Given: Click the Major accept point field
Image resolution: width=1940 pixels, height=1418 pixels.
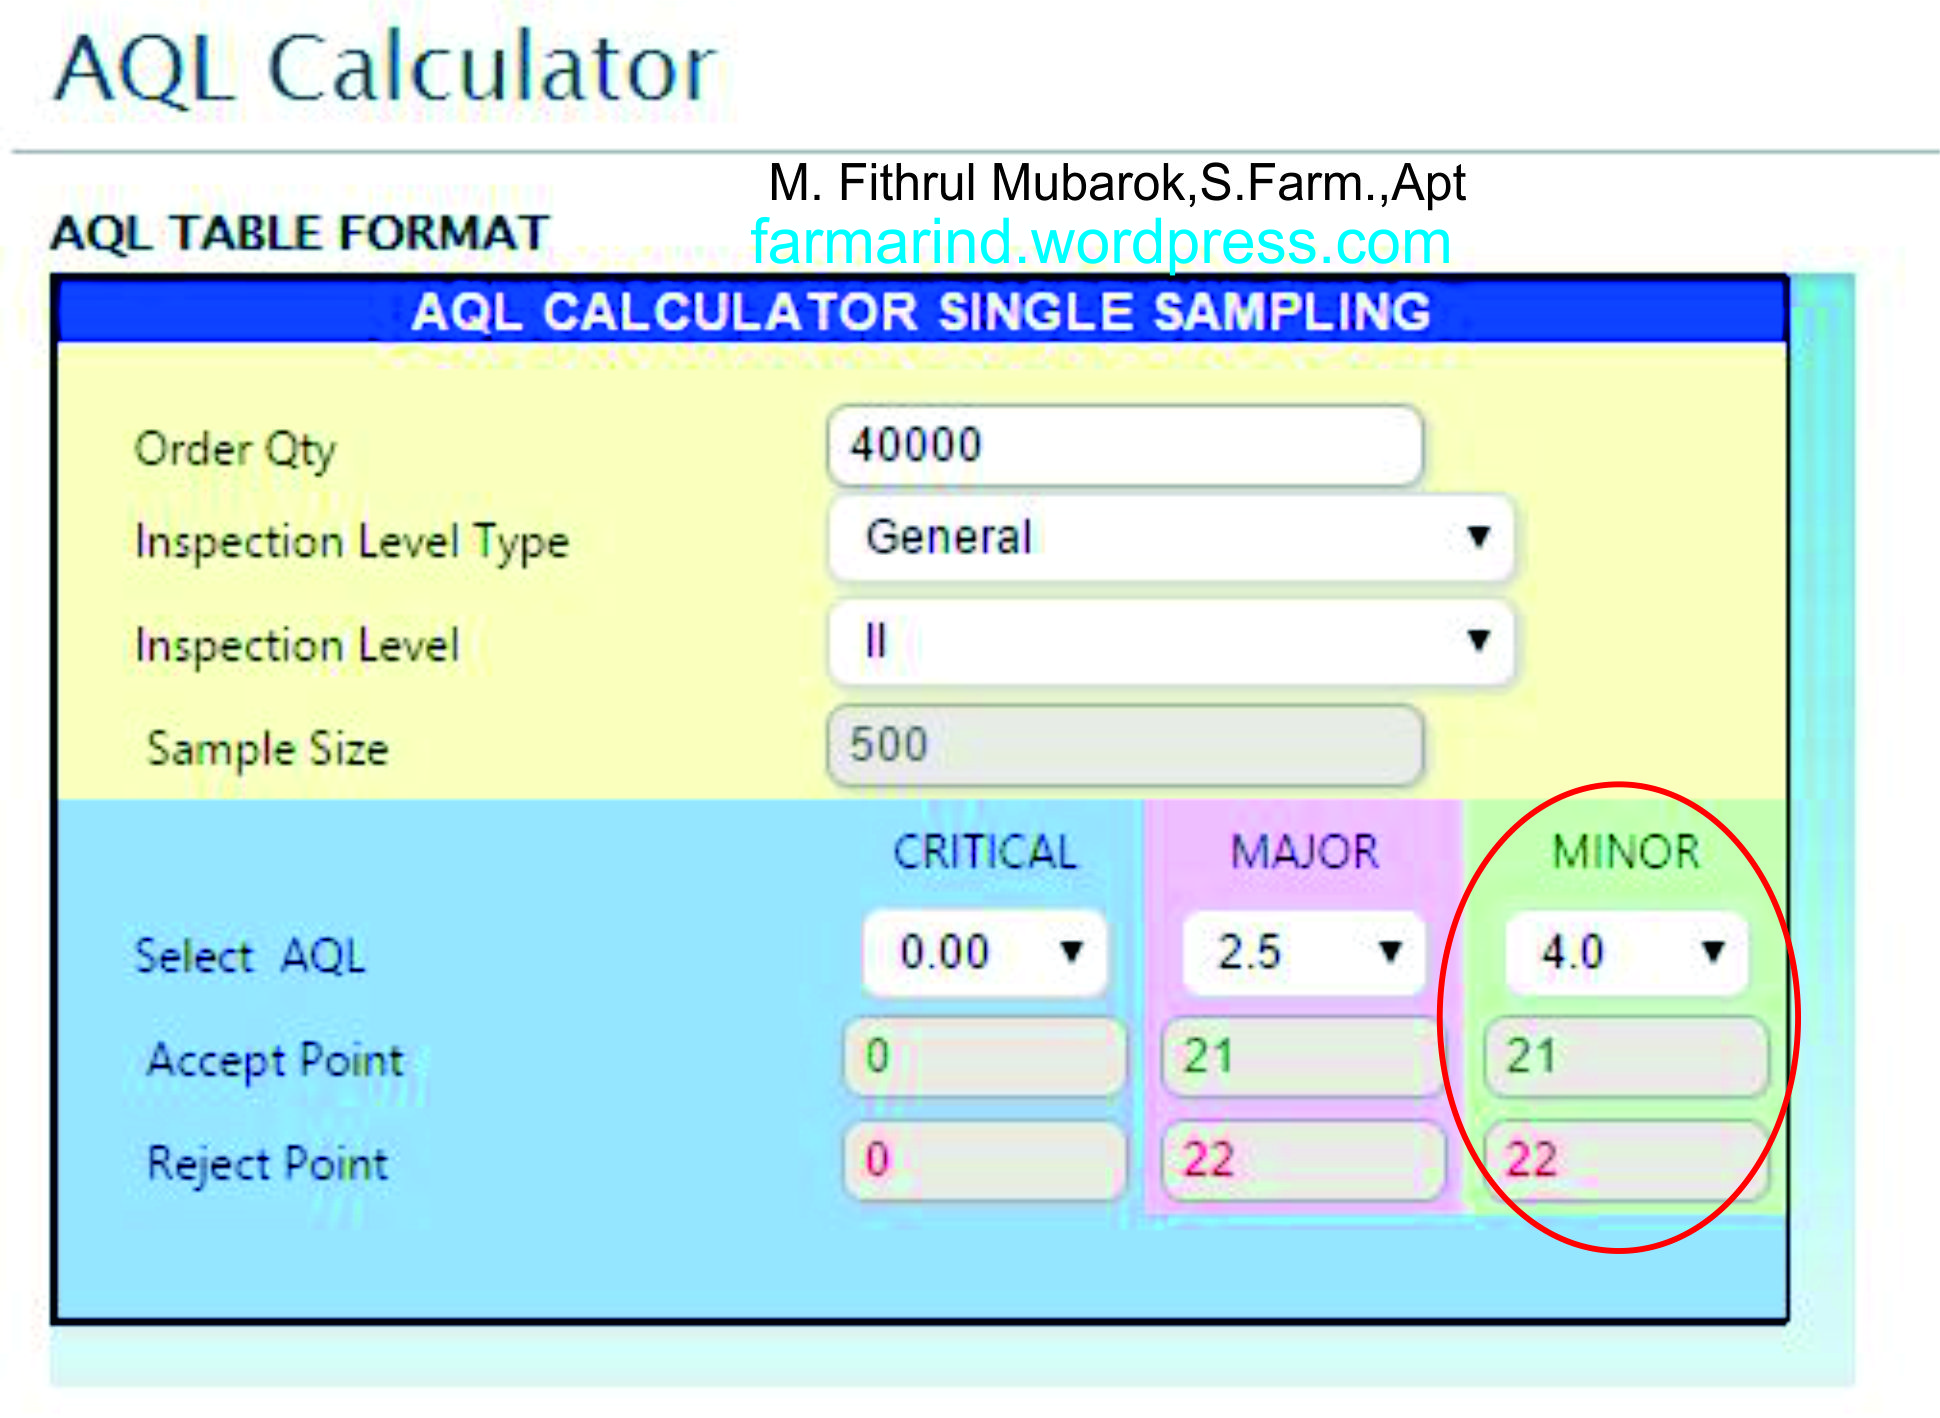Looking at the screenshot, I should click(1302, 1057).
